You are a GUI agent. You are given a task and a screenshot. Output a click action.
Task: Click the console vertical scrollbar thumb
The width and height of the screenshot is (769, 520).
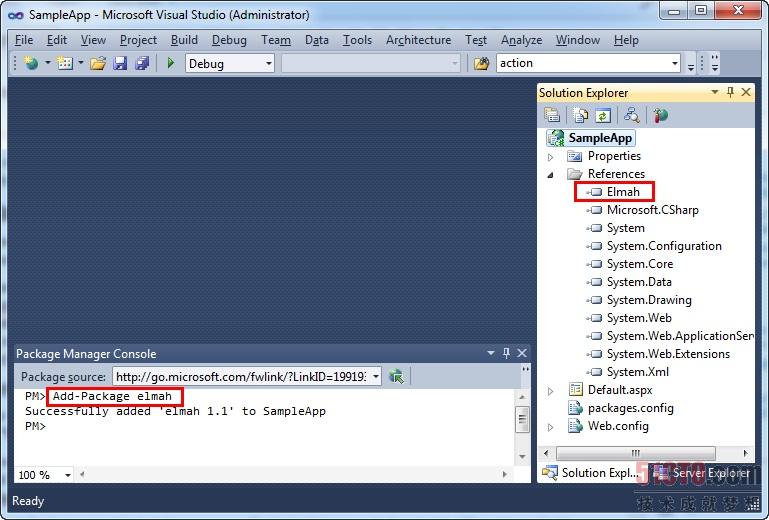tap(522, 419)
